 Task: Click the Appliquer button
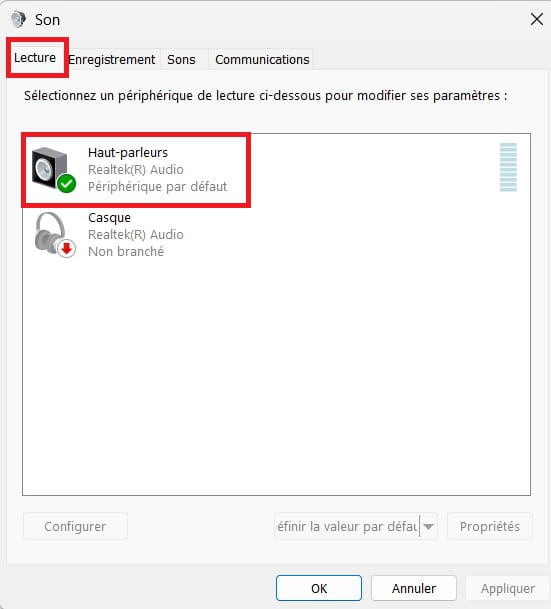point(508,588)
